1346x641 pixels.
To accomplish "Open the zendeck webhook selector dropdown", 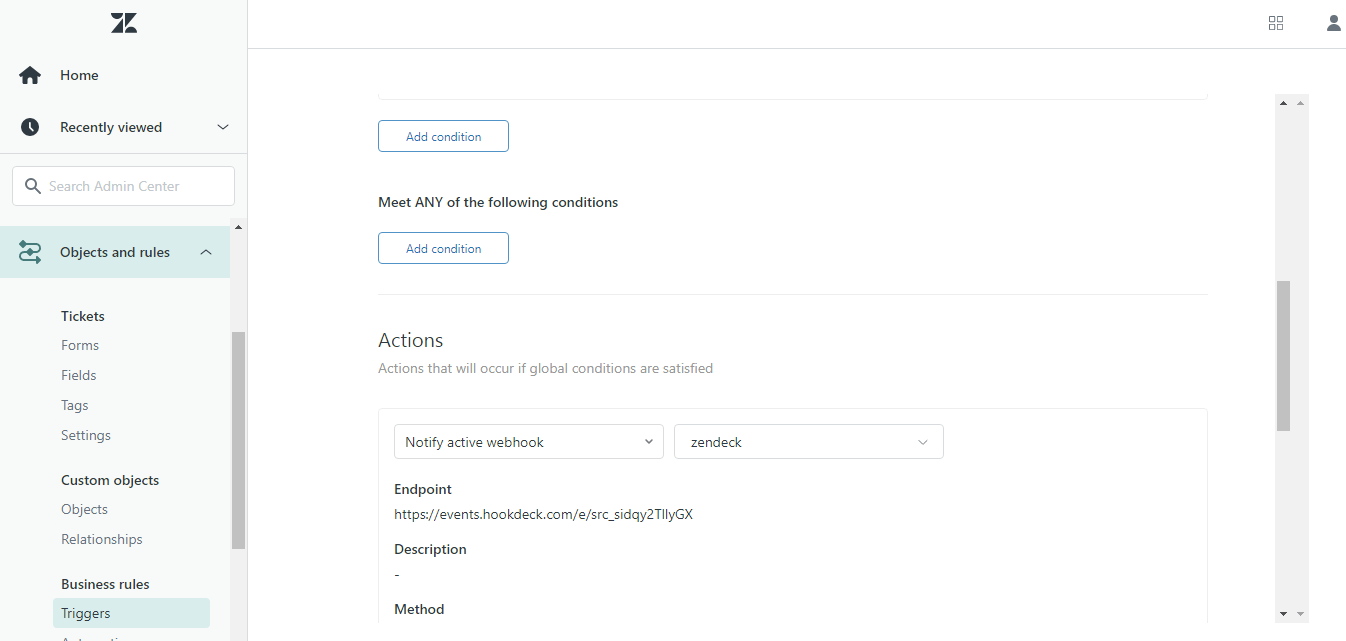I will coord(808,441).
